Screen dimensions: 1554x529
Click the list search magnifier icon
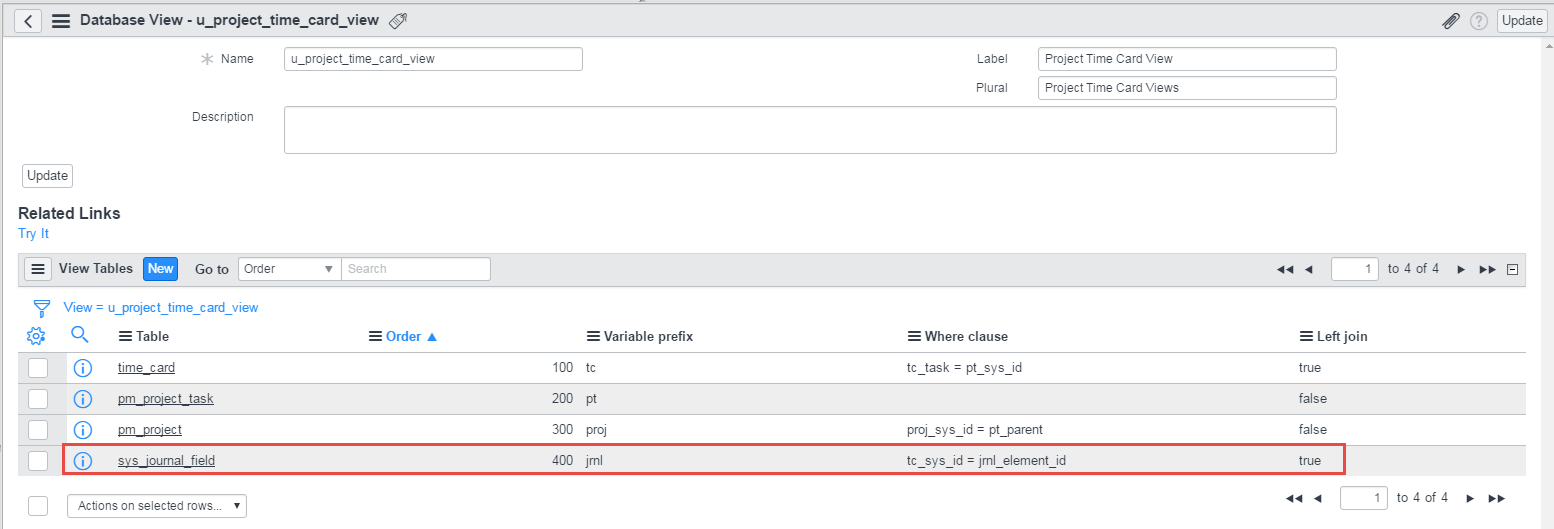81,335
